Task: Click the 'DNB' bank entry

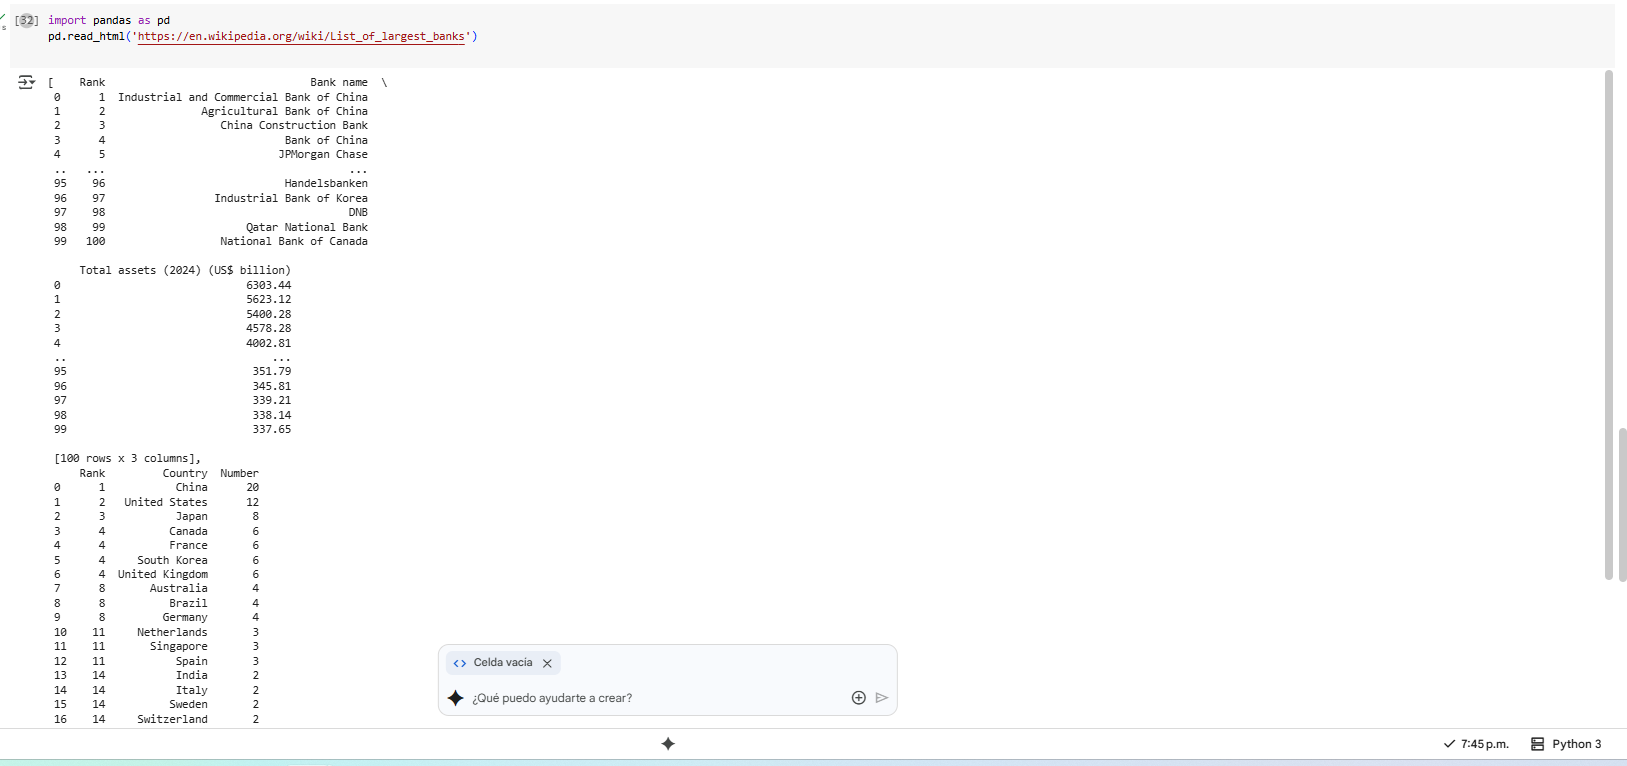Action: (x=358, y=212)
